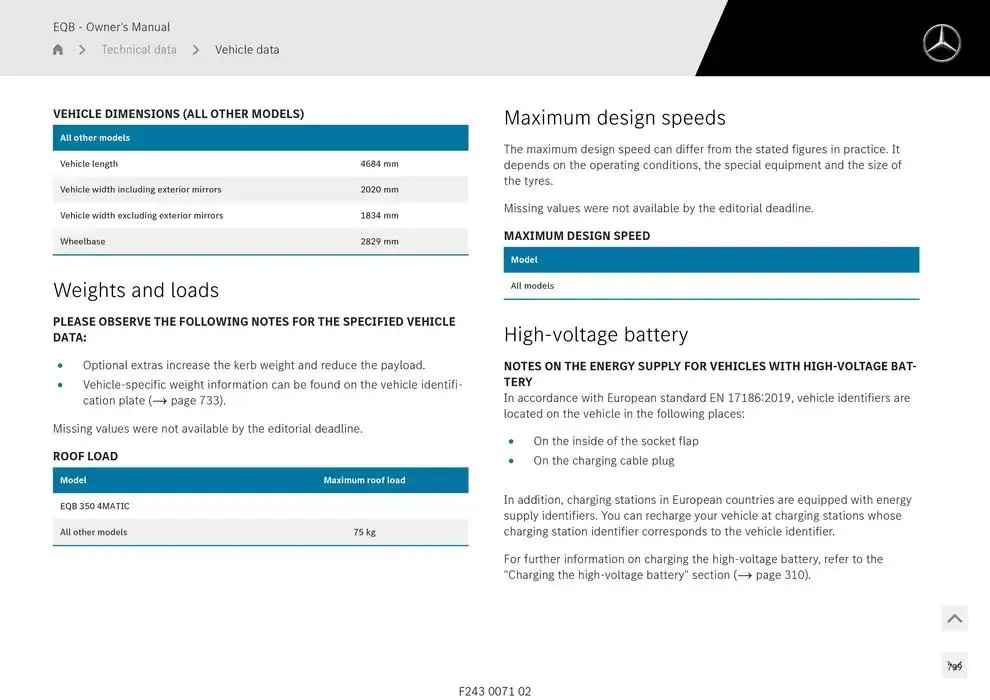990x700 pixels.
Task: Click the Vehicle length table row
Action: point(260,164)
